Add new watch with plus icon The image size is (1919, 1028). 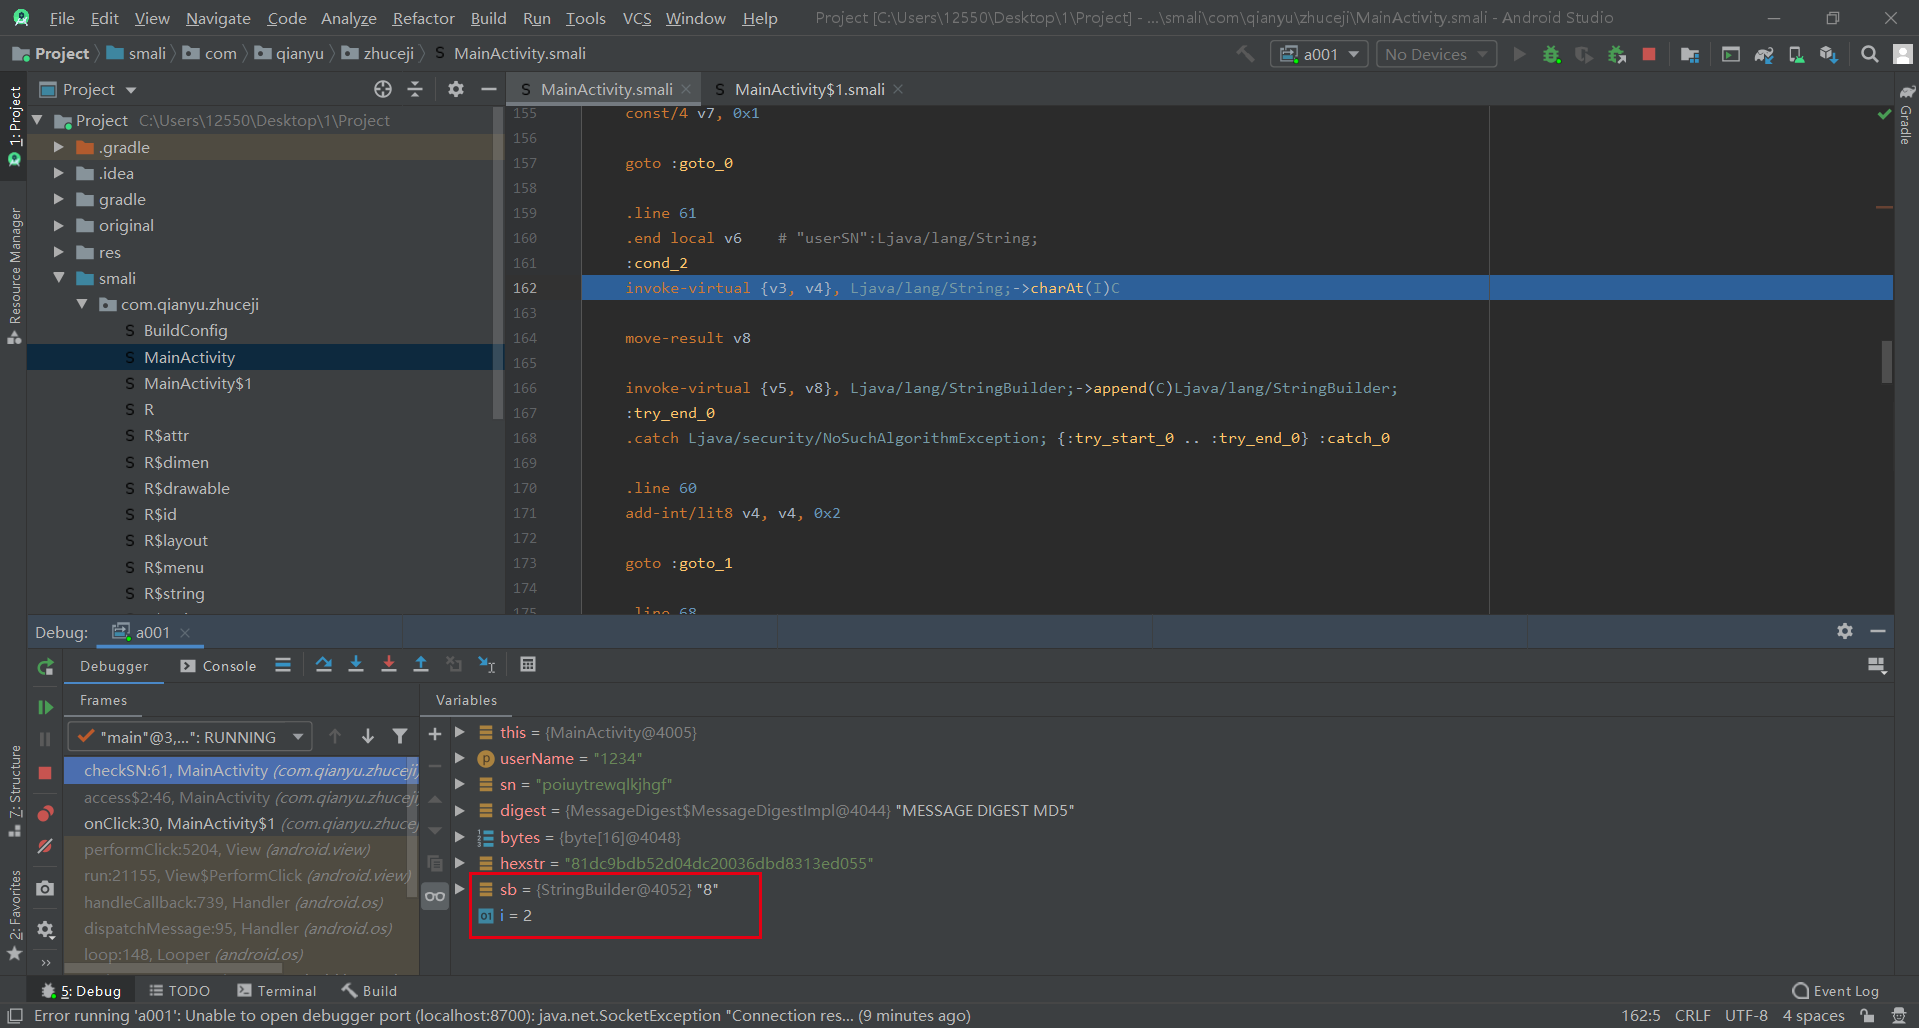[x=435, y=734]
